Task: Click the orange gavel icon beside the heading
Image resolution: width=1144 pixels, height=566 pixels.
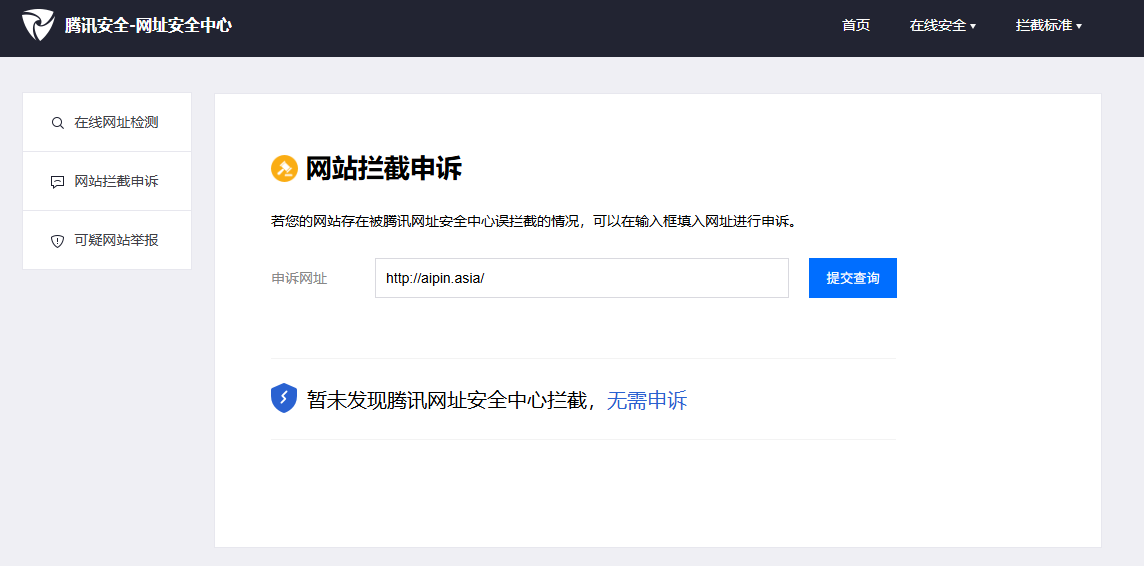Action: click(x=285, y=168)
